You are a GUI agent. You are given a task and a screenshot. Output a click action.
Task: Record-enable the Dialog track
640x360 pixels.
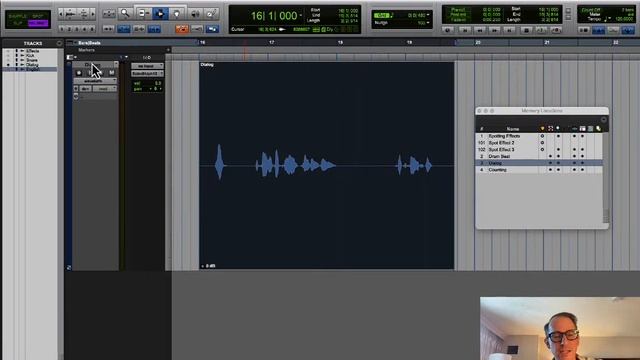click(79, 73)
